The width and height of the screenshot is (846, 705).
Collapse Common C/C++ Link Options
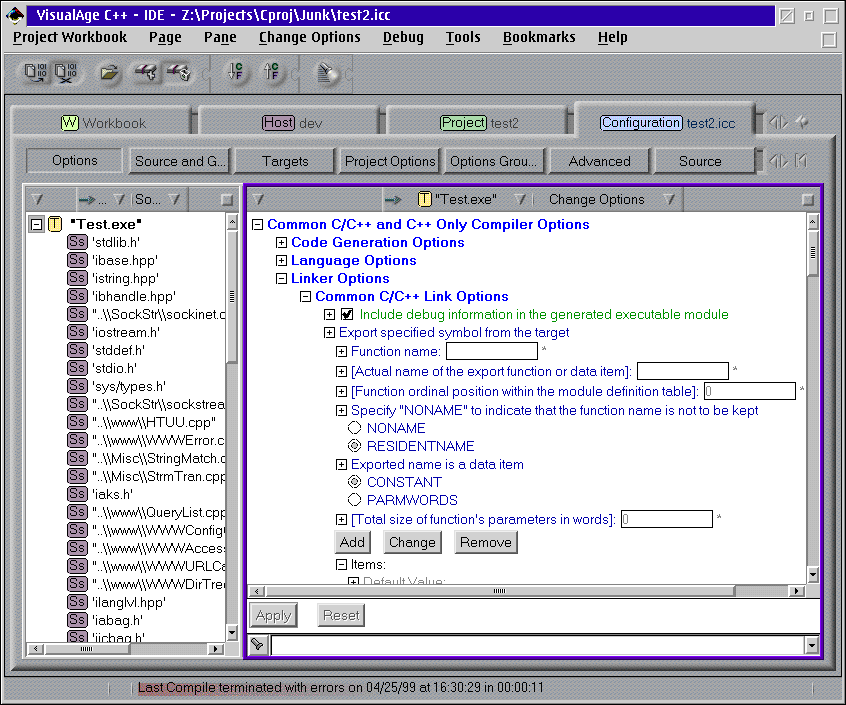click(305, 297)
